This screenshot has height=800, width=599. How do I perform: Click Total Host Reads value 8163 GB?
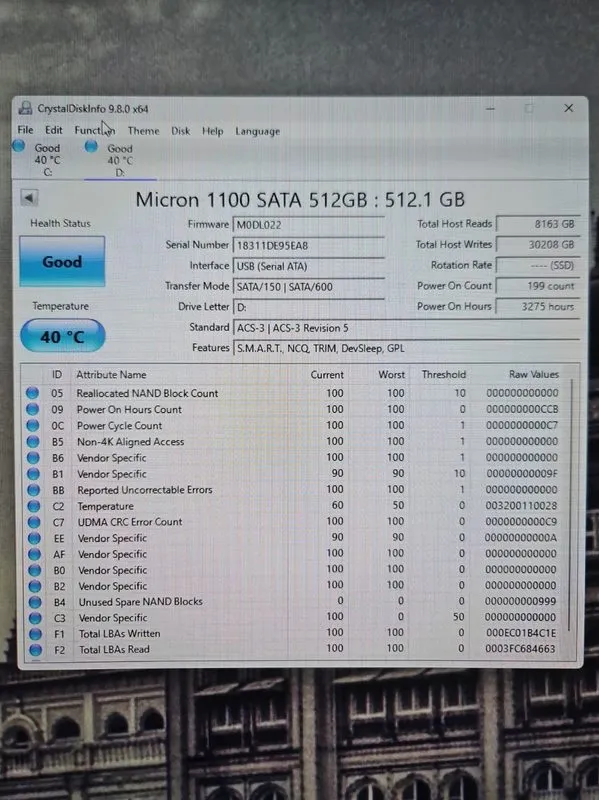(x=538, y=223)
